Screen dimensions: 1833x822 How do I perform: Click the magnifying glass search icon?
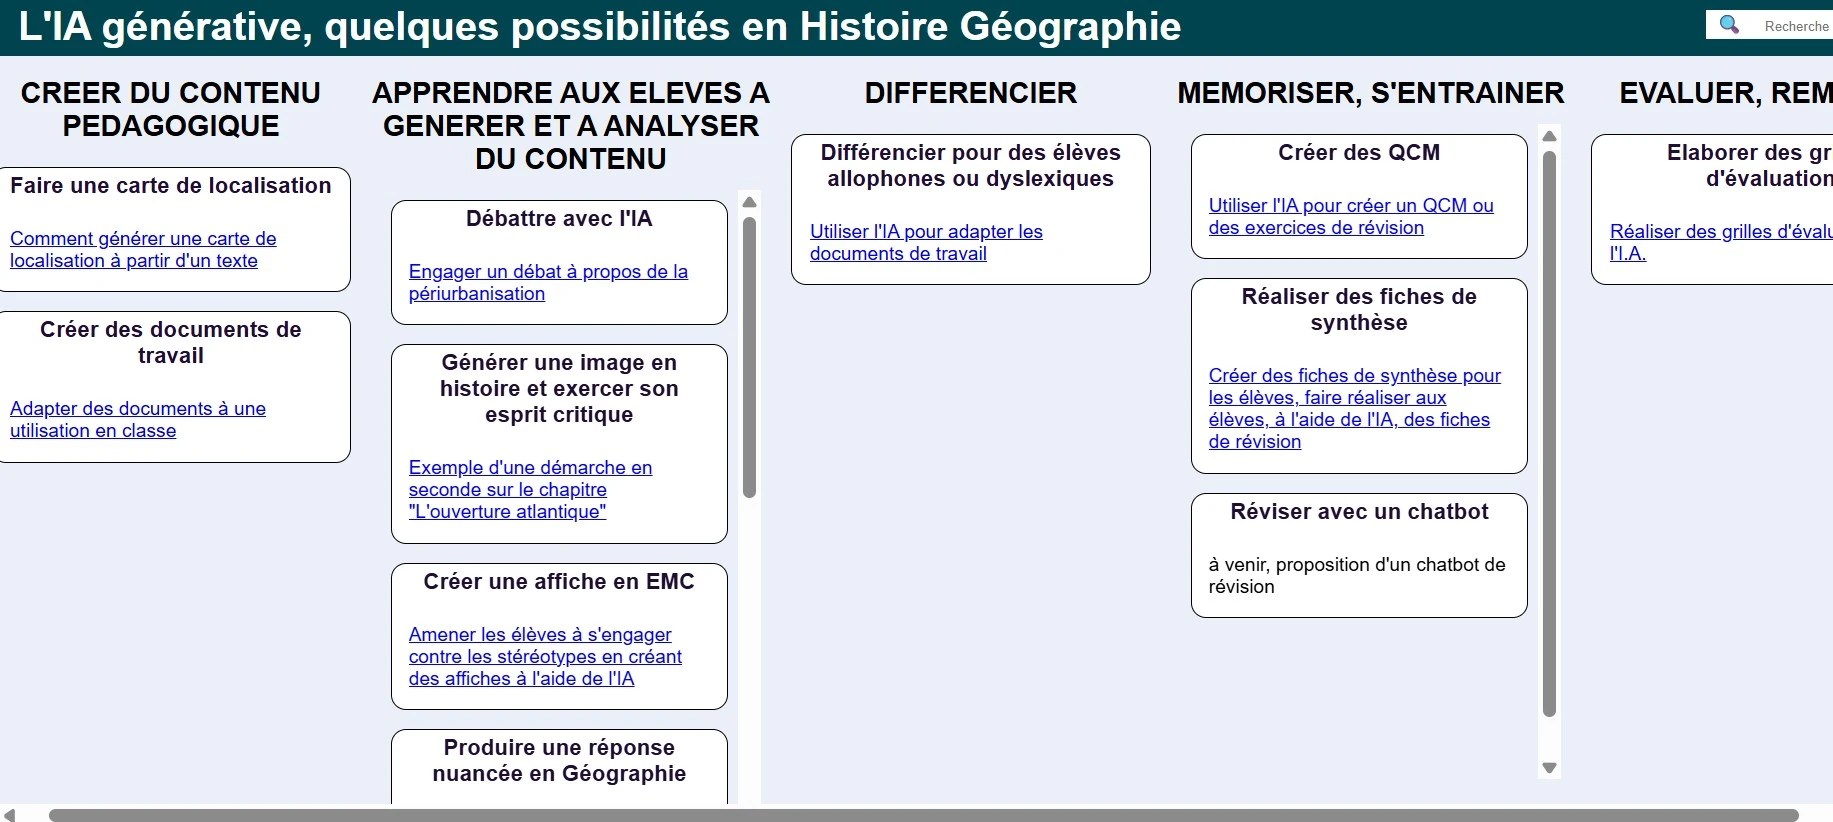(1729, 25)
